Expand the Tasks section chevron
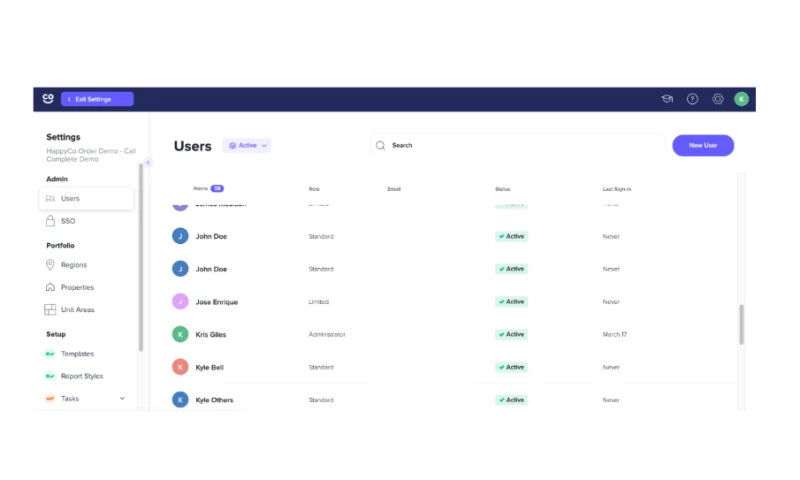 [122, 398]
